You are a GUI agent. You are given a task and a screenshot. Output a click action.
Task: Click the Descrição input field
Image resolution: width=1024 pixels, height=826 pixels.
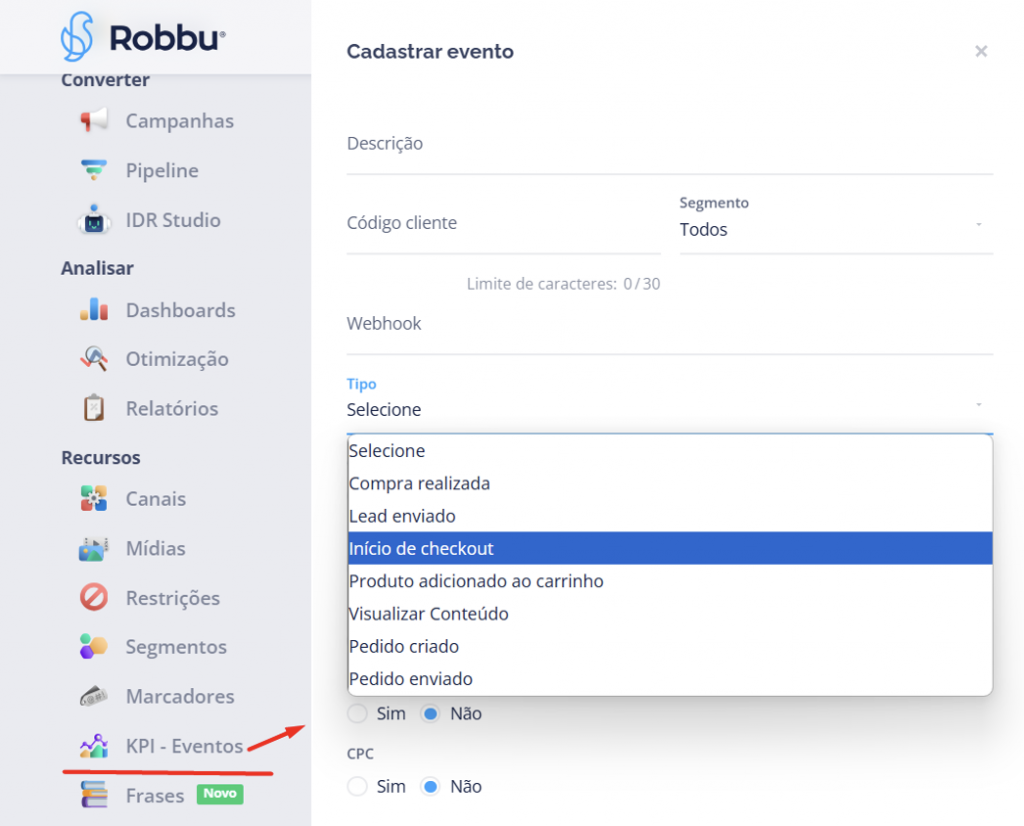click(668, 145)
